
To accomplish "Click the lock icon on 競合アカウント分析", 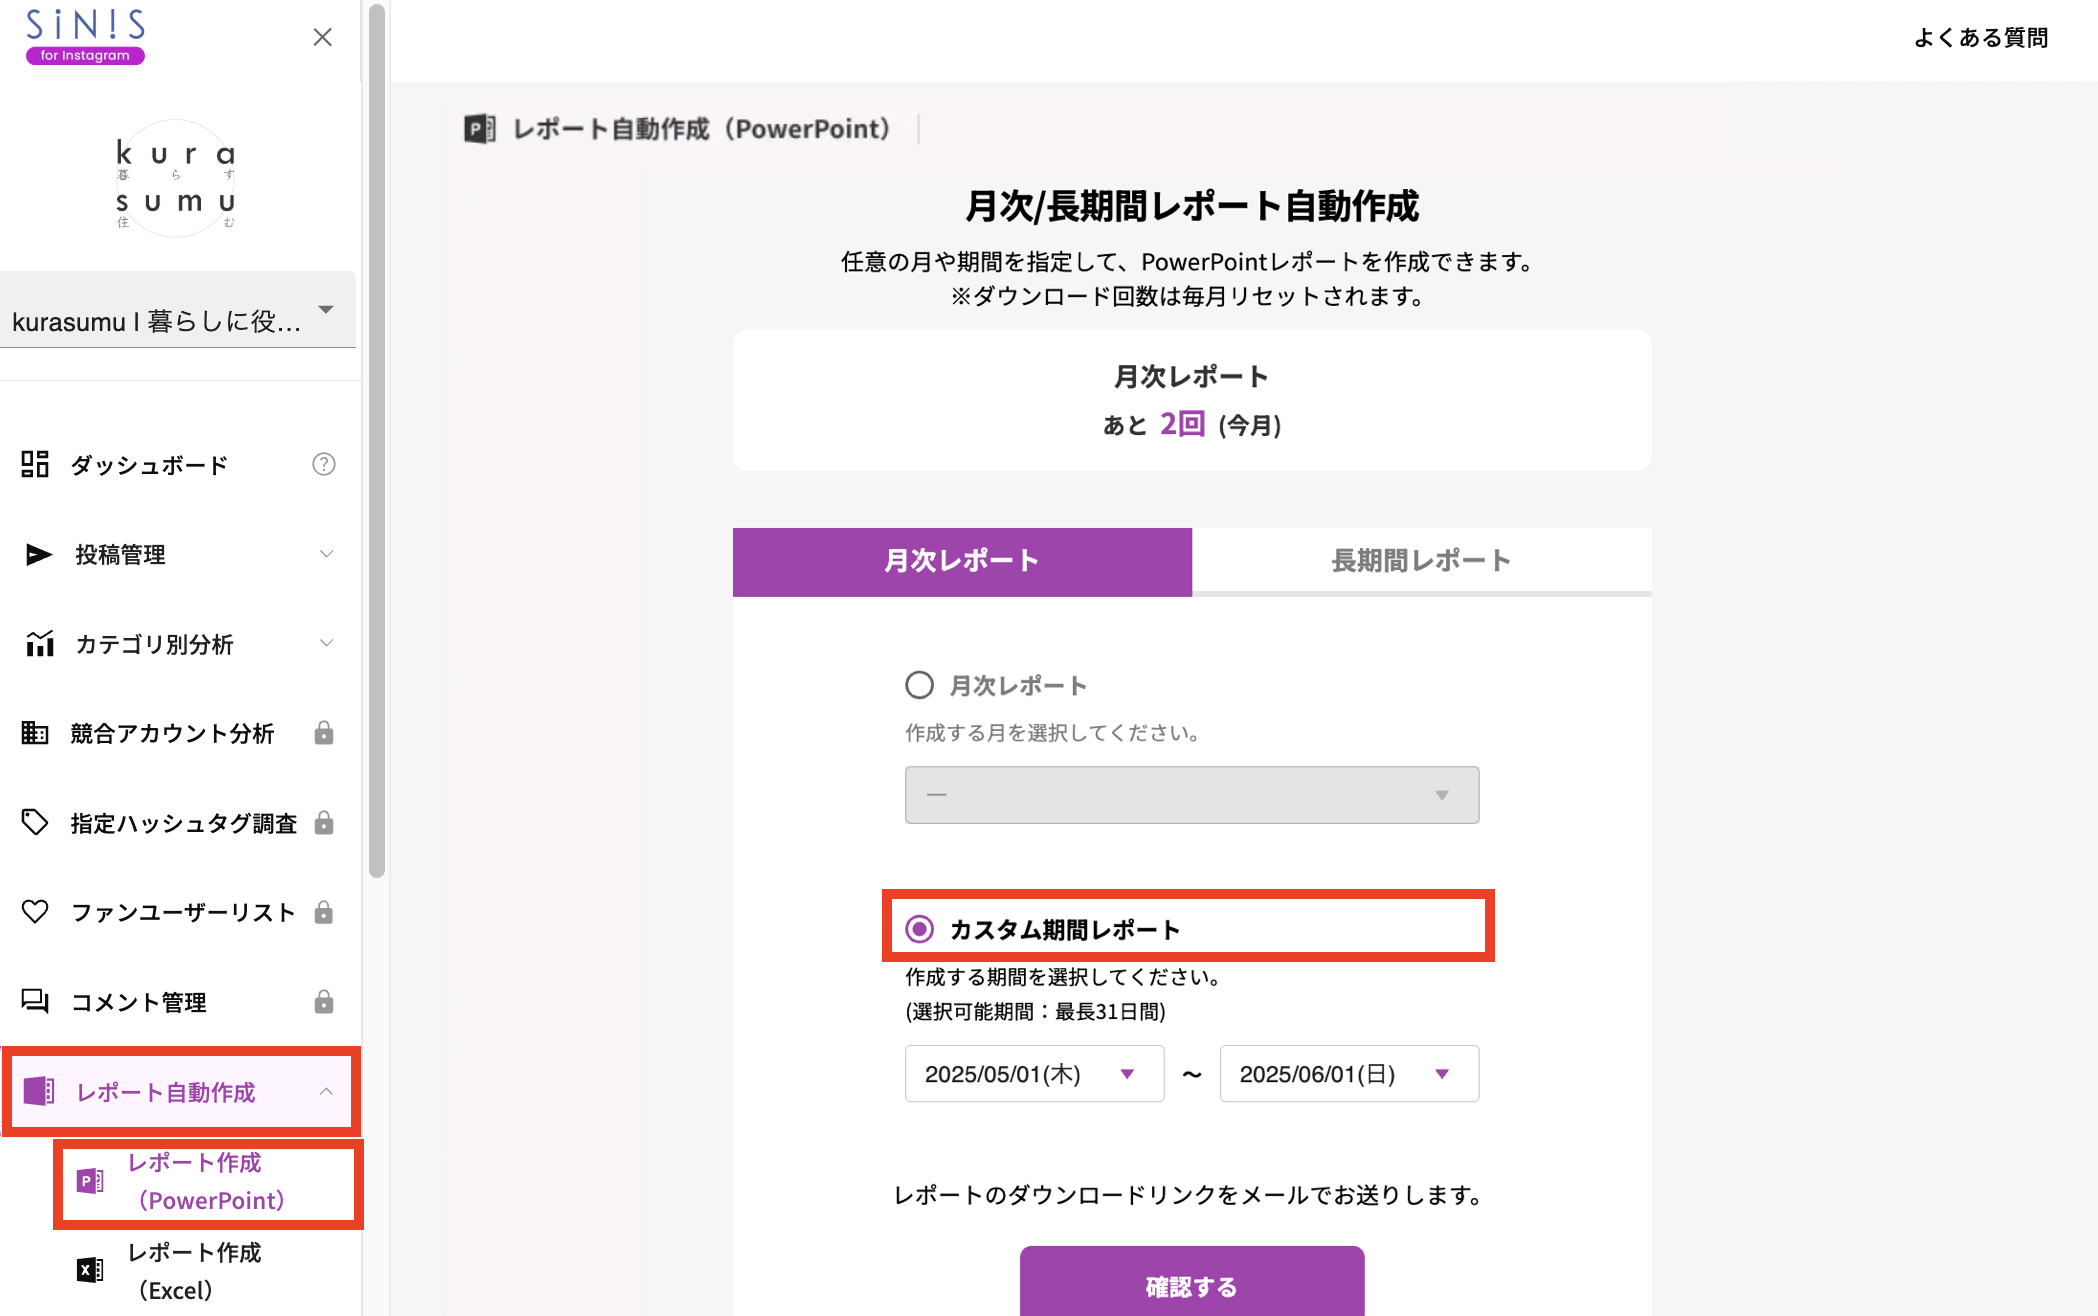I will pyautogui.click(x=323, y=733).
